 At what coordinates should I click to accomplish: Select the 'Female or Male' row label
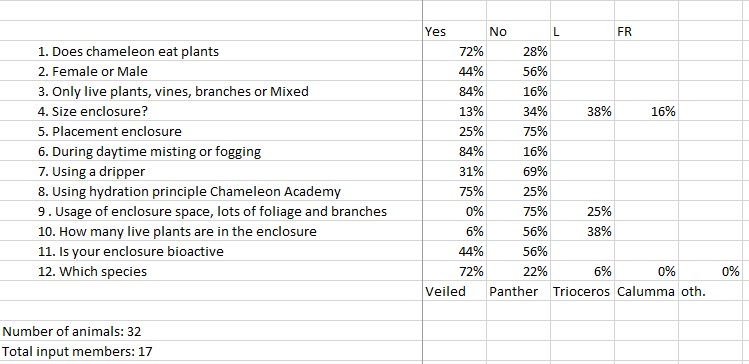[x=211, y=71]
